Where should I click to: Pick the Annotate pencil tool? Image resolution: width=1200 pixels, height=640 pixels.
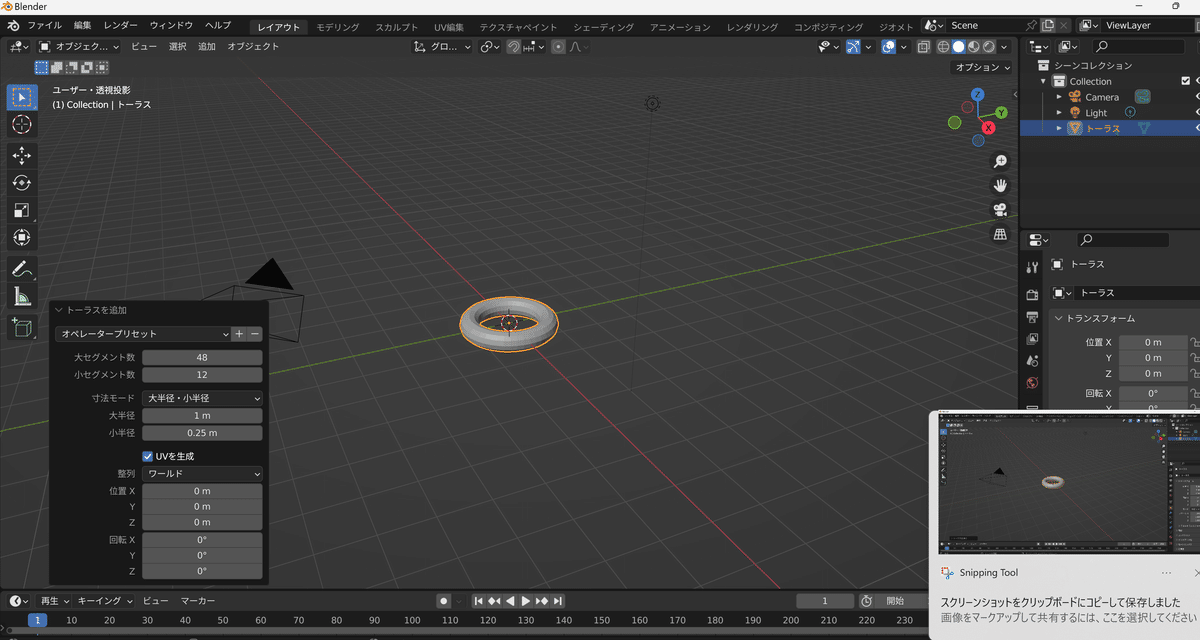pyautogui.click(x=22, y=269)
